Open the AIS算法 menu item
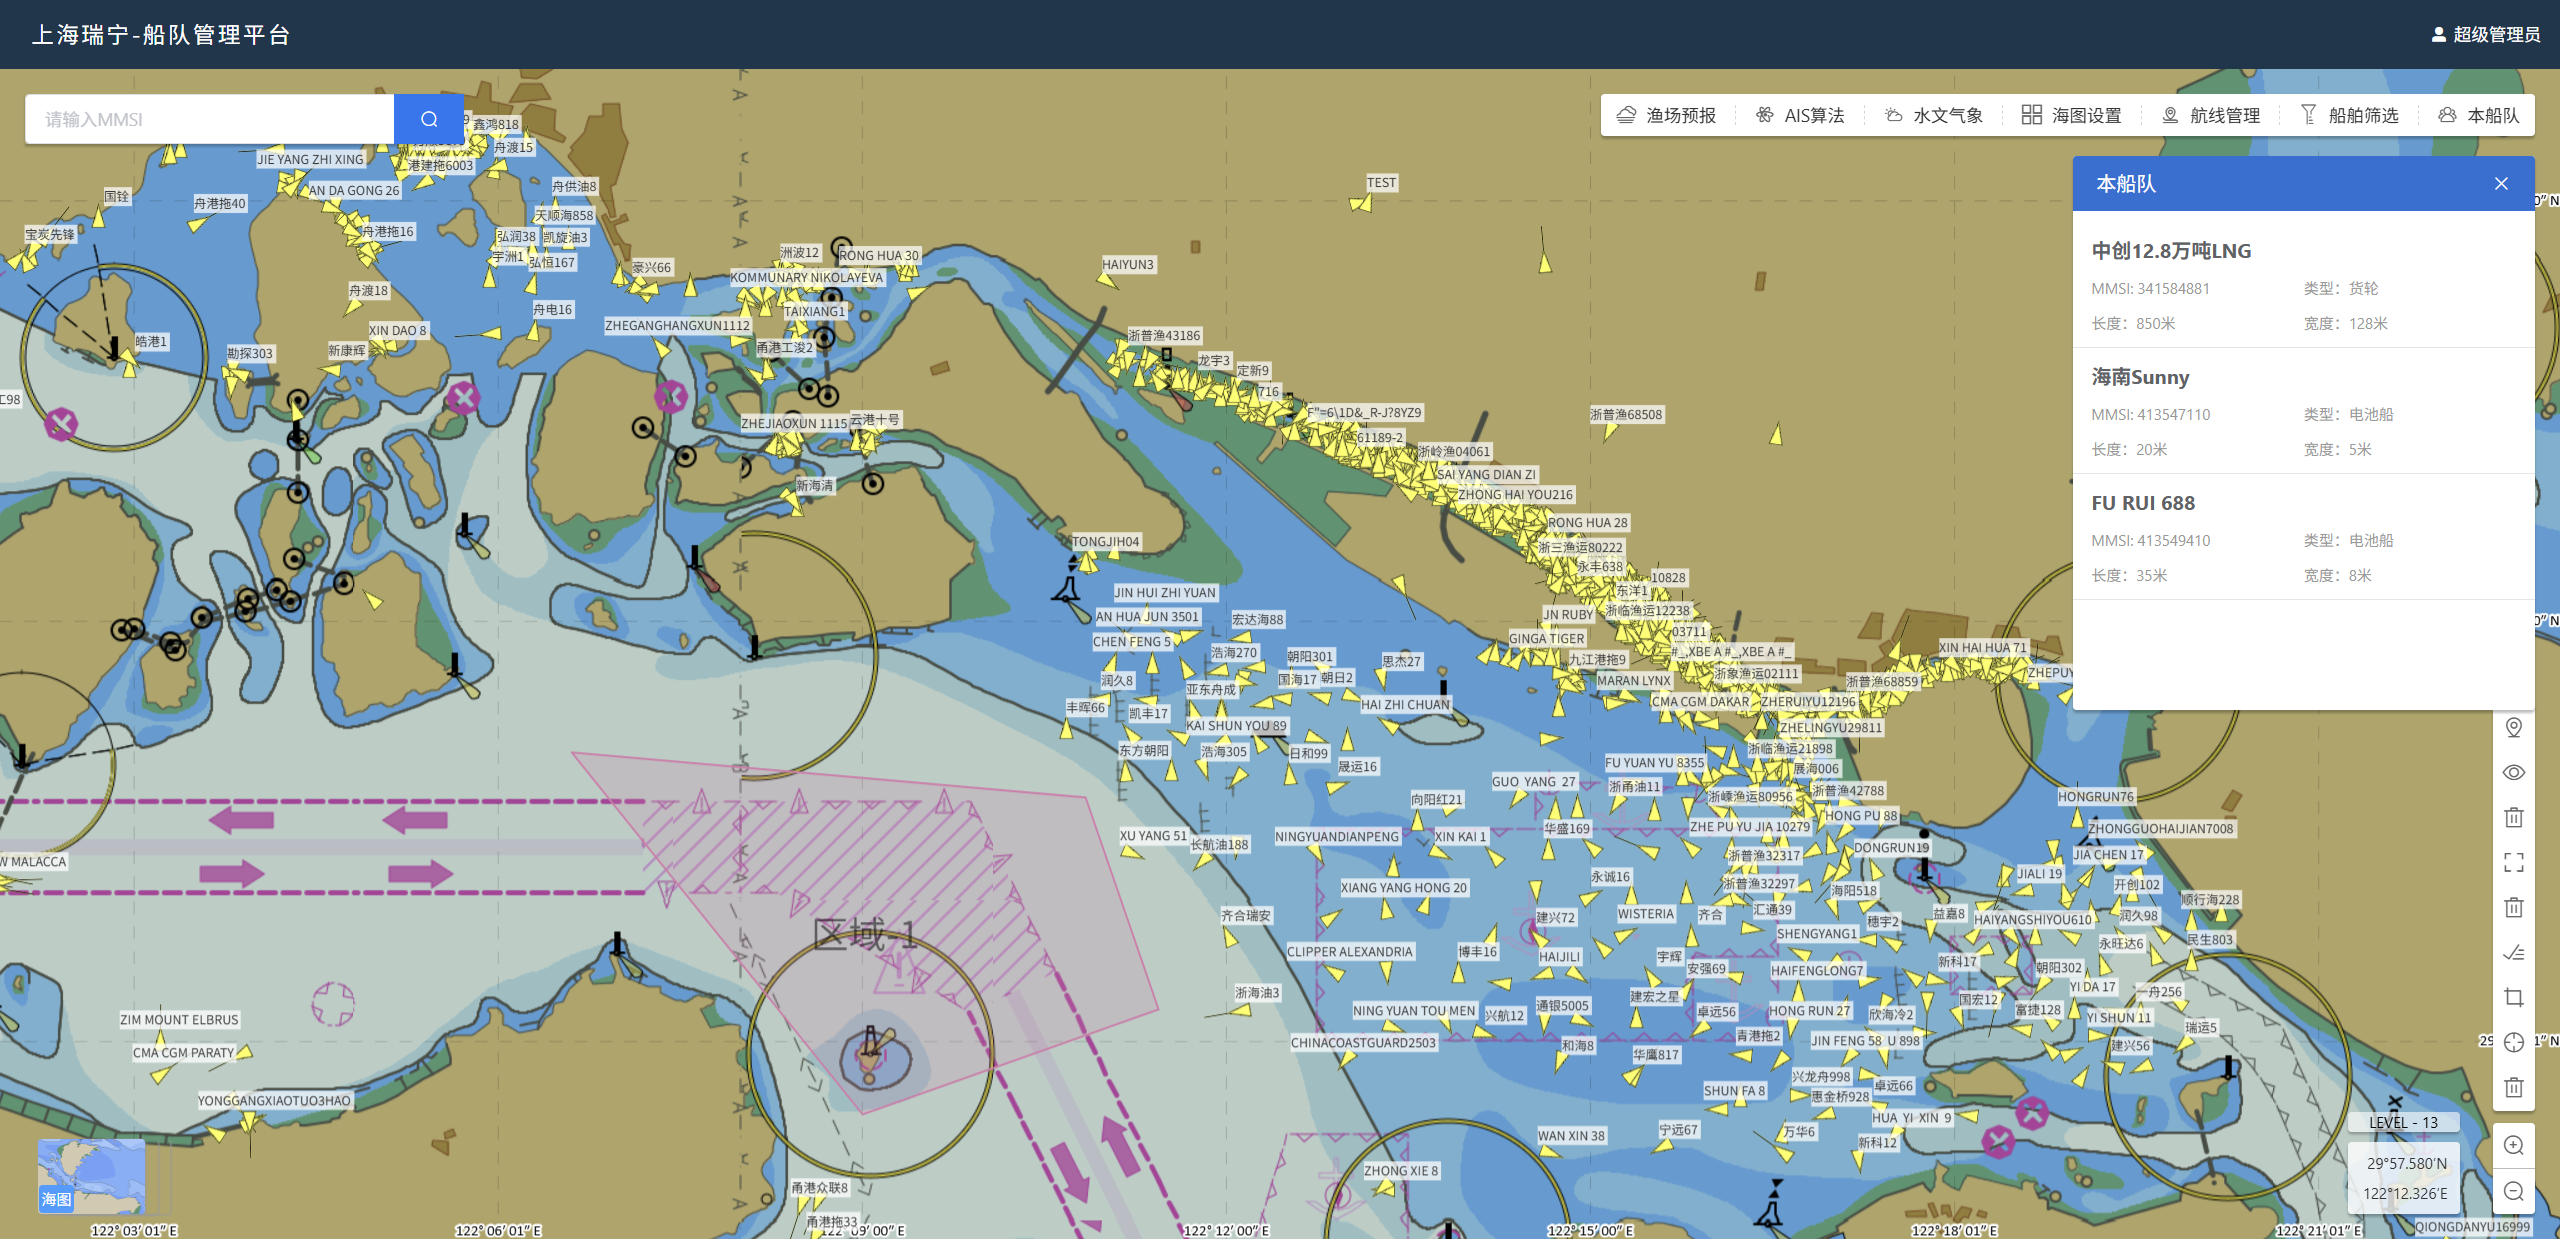Viewport: 2560px width, 1239px height. pyautogui.click(x=1800, y=115)
